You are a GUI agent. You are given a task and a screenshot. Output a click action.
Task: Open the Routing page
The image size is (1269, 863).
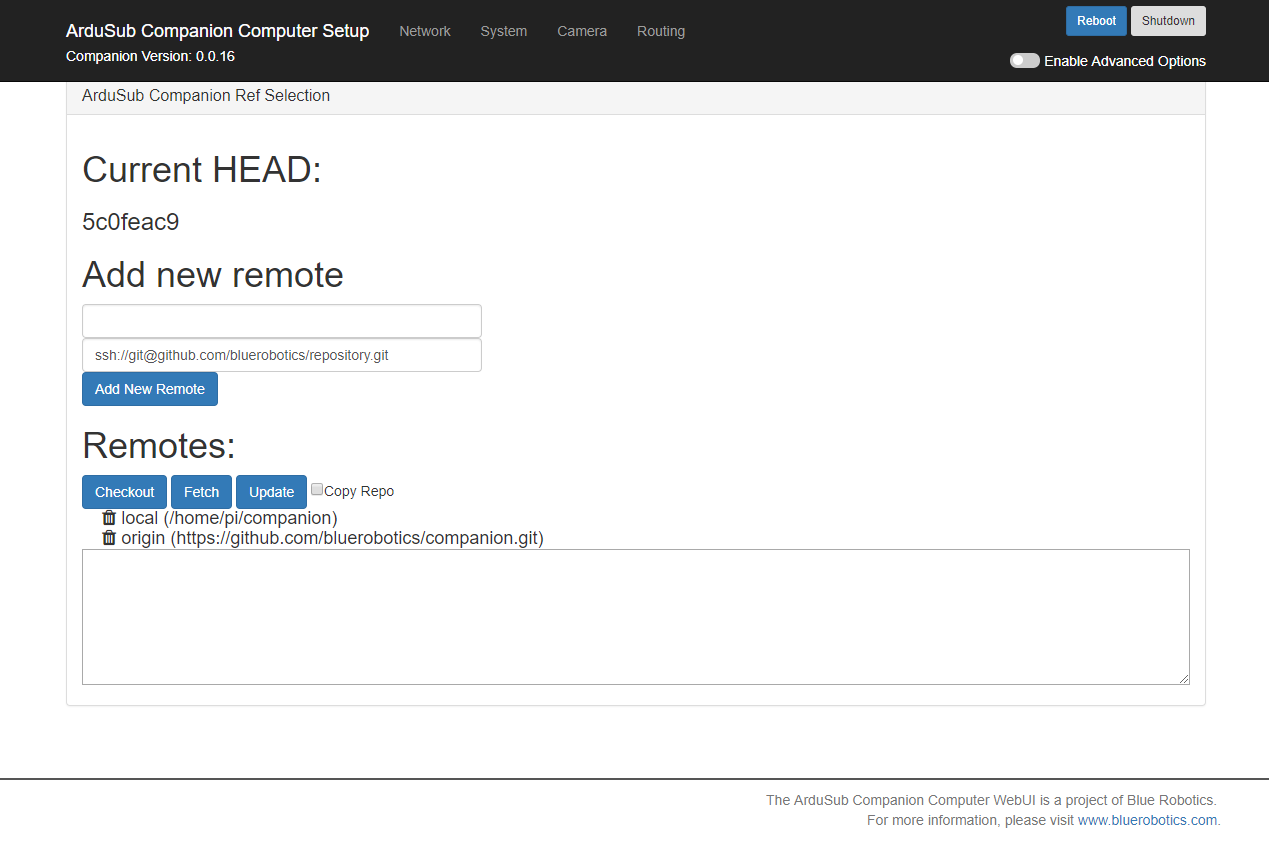click(661, 31)
